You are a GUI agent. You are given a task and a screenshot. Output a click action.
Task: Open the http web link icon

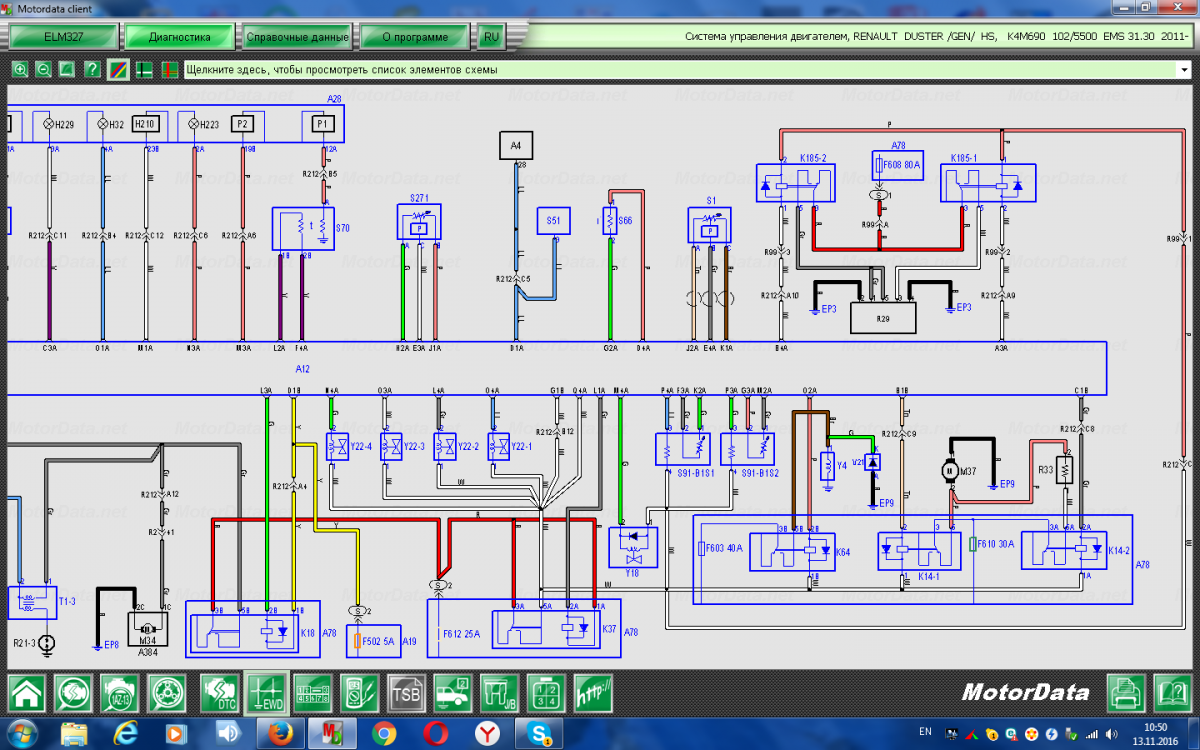[593, 691]
